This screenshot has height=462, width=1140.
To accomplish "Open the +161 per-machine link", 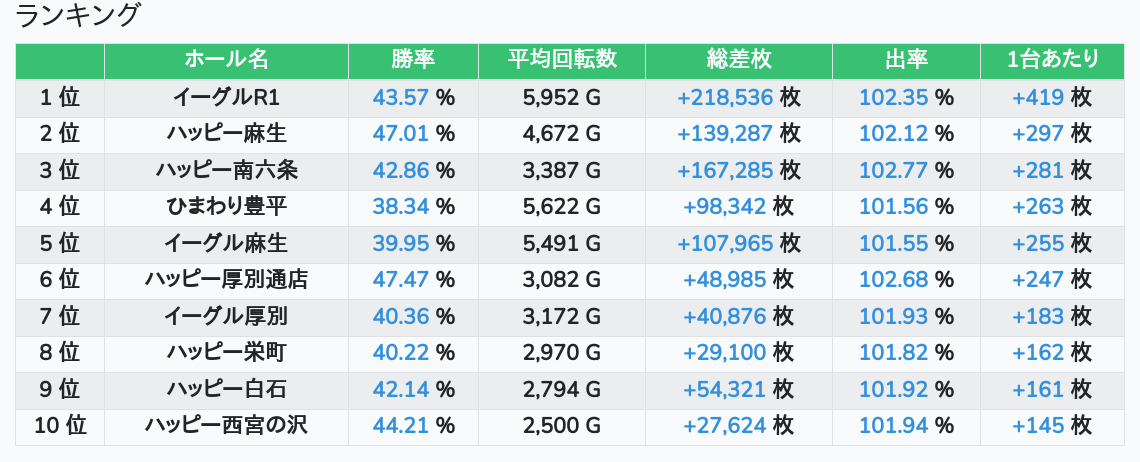I will (1038, 389).
